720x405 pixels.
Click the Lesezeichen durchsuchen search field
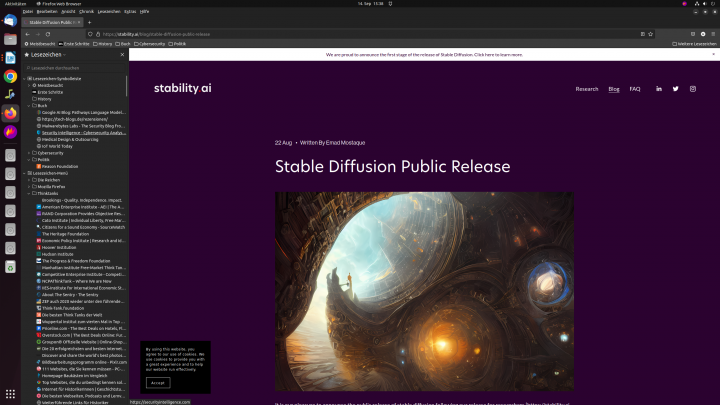pyautogui.click(x=74, y=68)
